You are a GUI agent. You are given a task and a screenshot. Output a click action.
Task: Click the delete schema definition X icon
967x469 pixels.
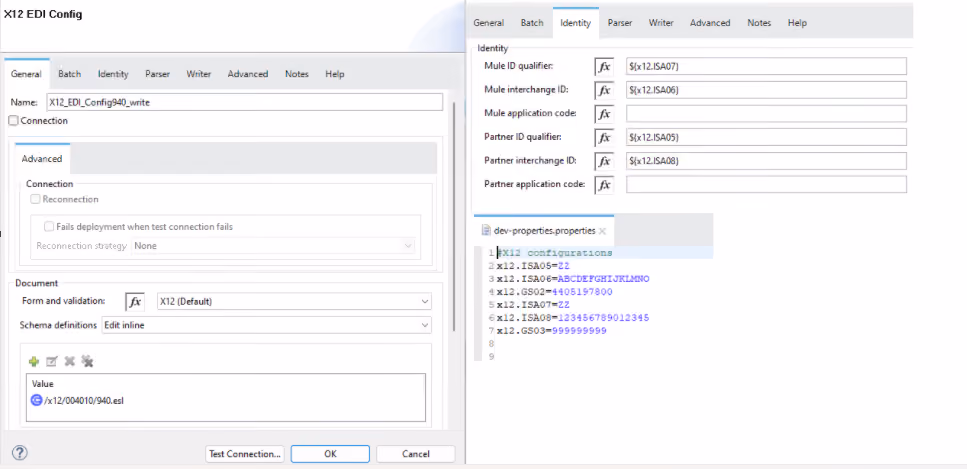[x=70, y=362]
